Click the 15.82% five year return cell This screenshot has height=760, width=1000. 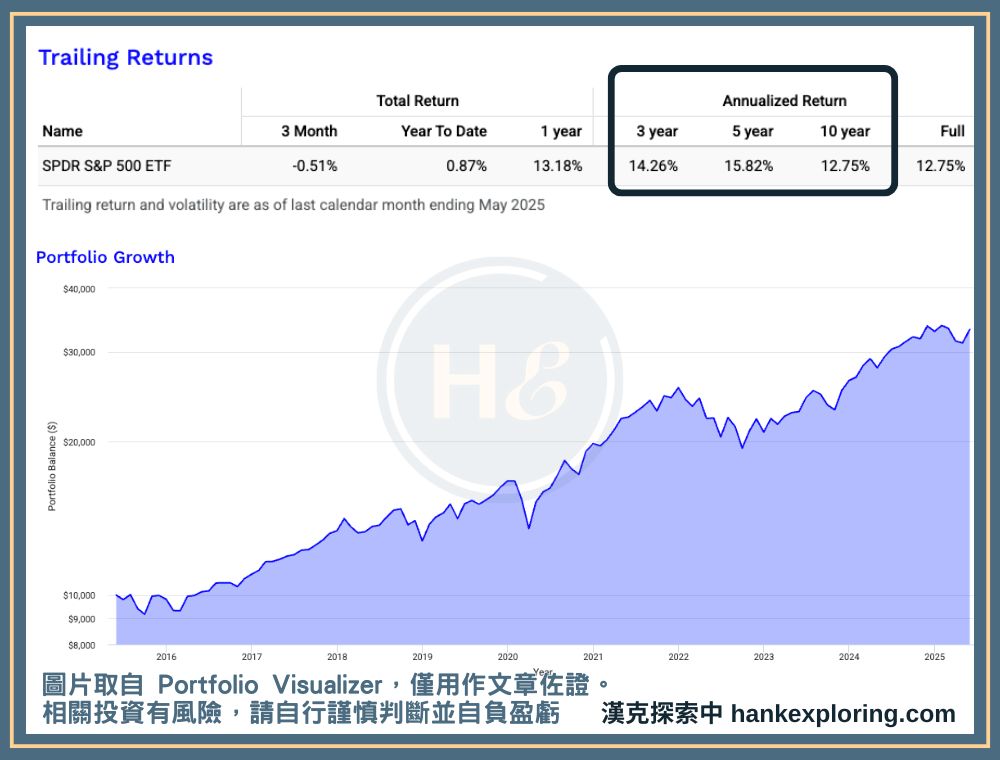[749, 166]
